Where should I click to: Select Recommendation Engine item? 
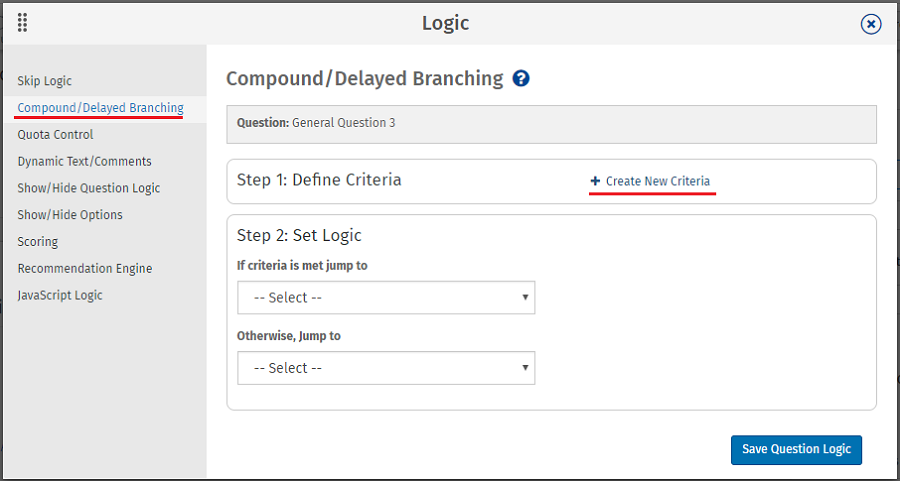tap(85, 268)
